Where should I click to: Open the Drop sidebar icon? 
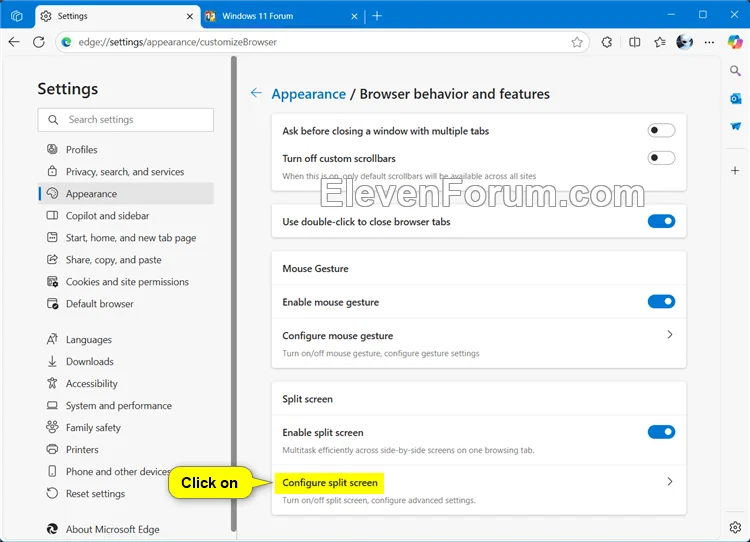click(735, 126)
